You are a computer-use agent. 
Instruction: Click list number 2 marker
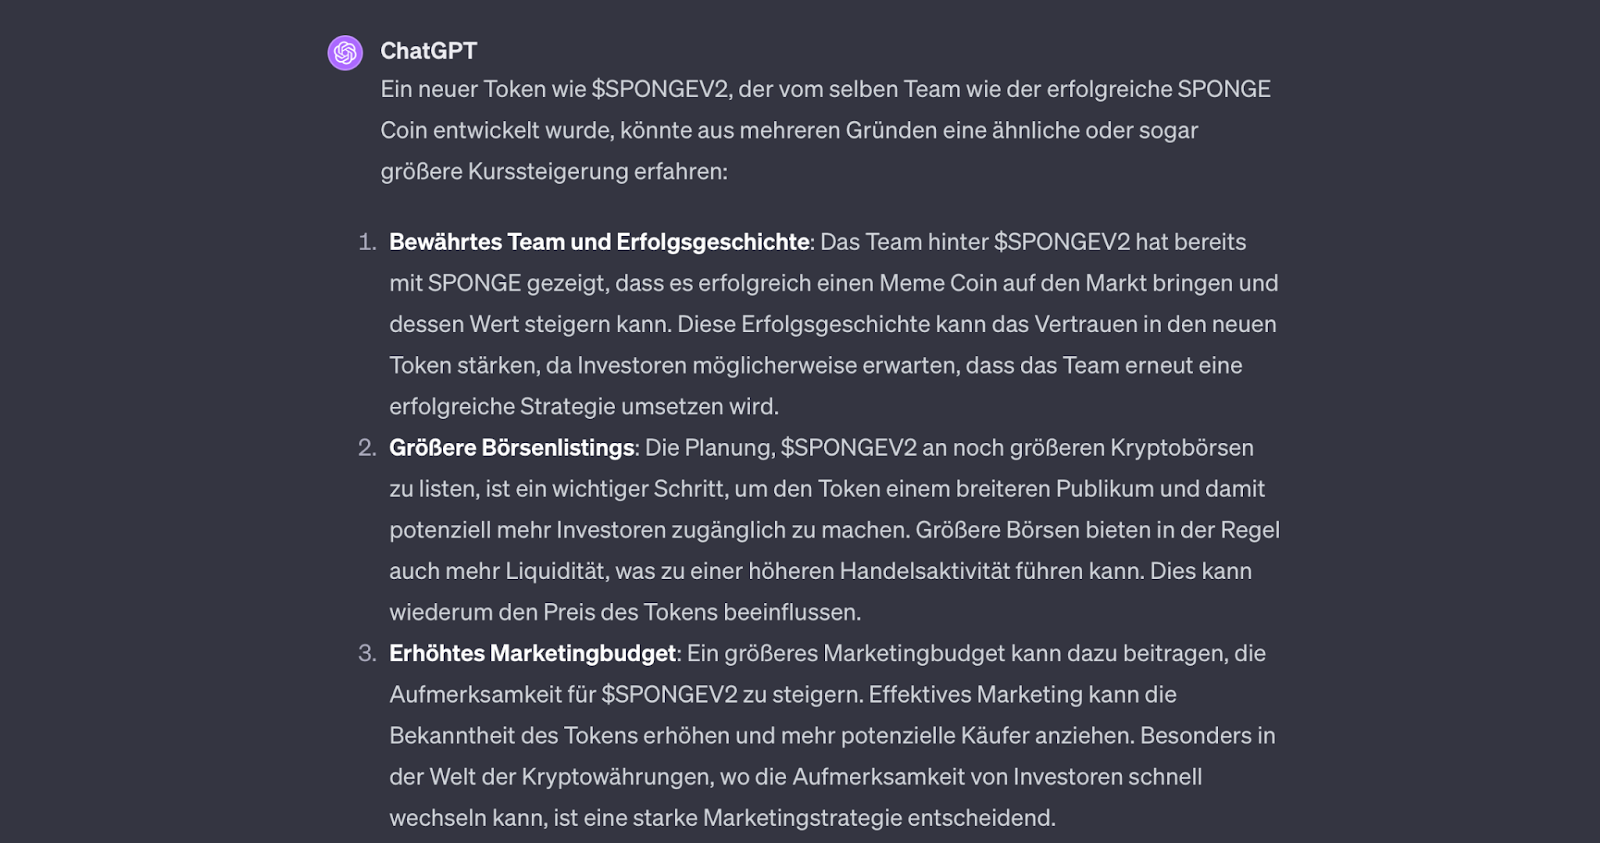(x=367, y=448)
